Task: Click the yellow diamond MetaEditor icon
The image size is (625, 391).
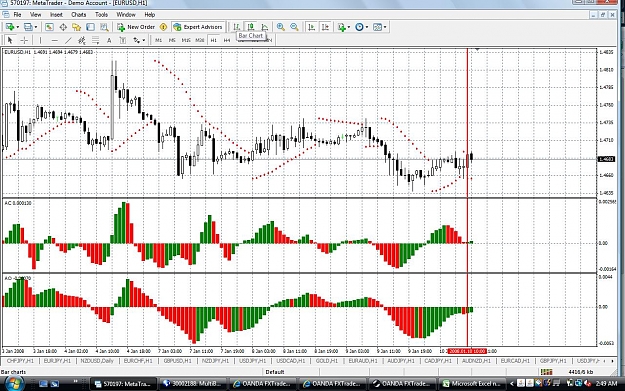Action: point(163,27)
